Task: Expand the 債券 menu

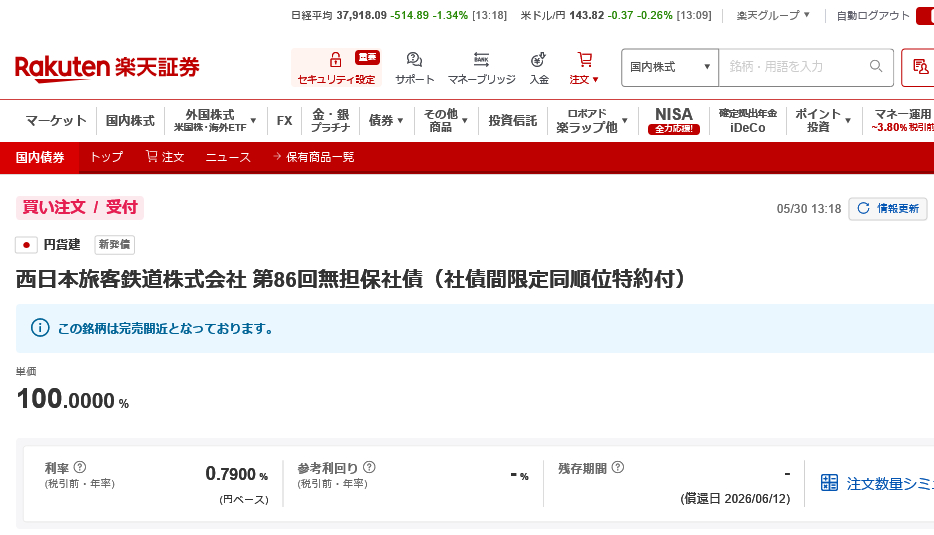Action: click(386, 121)
